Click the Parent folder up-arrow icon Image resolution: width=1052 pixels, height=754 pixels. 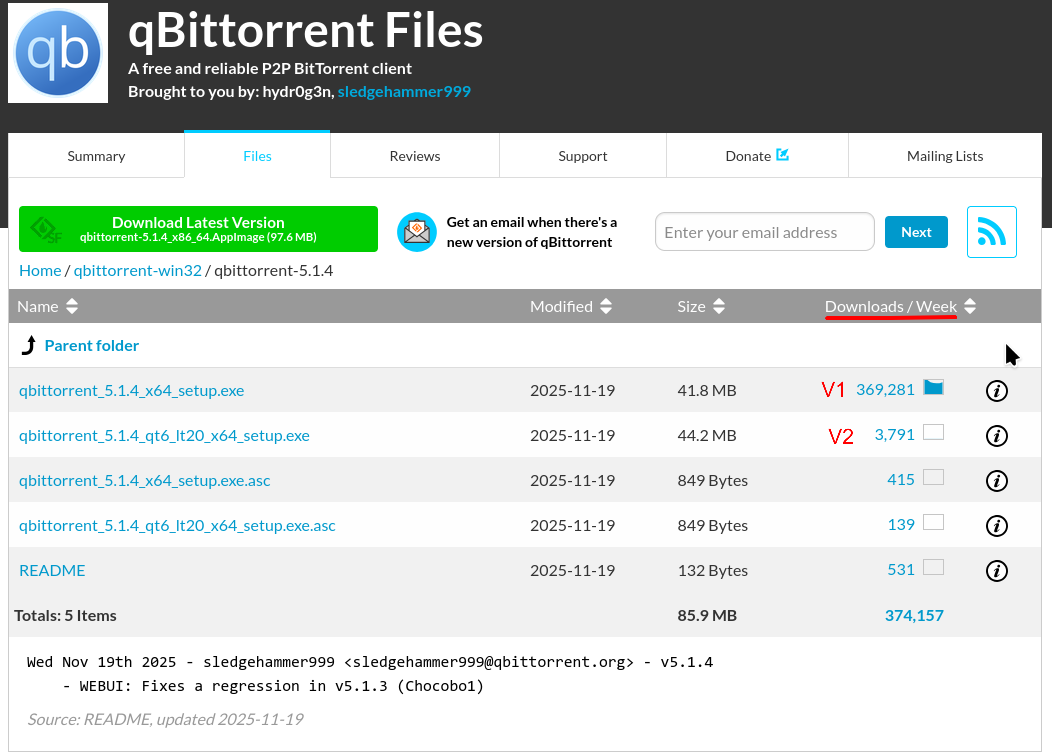pos(28,345)
